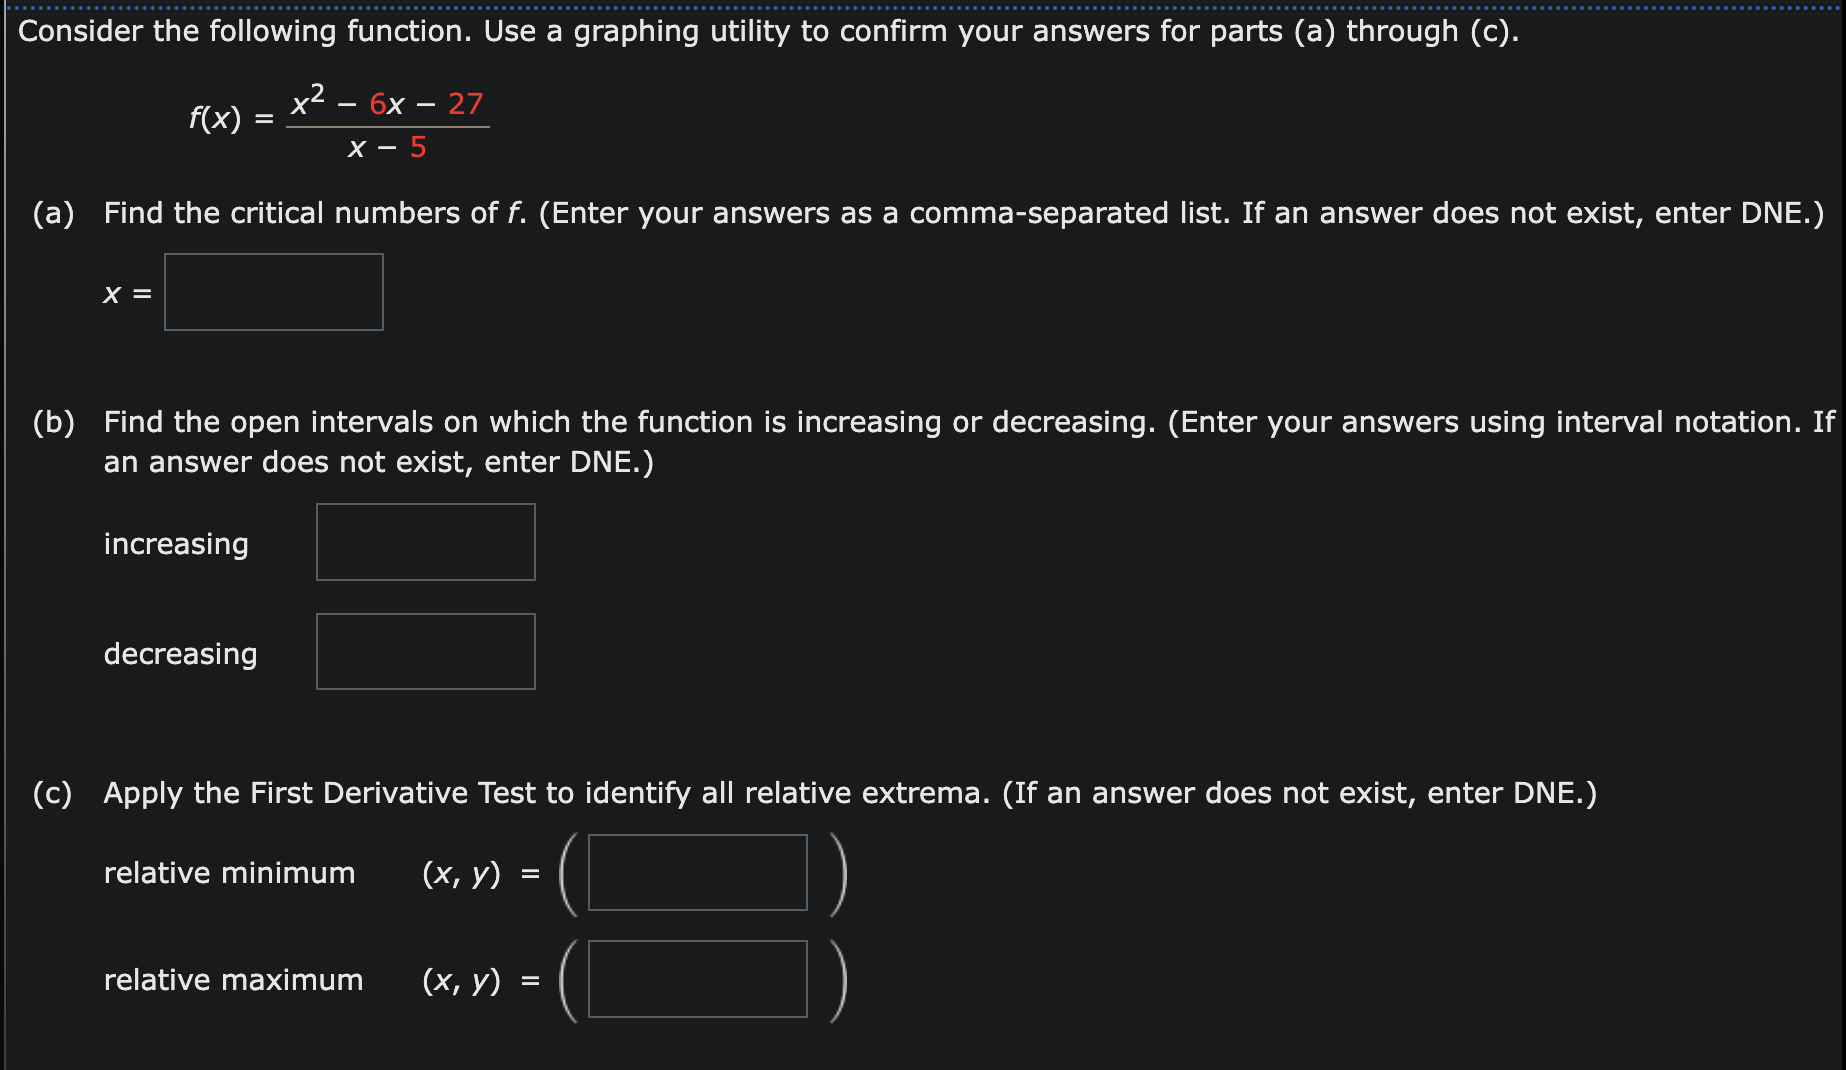Click the relative minimum (x, y) answer box

[696, 873]
